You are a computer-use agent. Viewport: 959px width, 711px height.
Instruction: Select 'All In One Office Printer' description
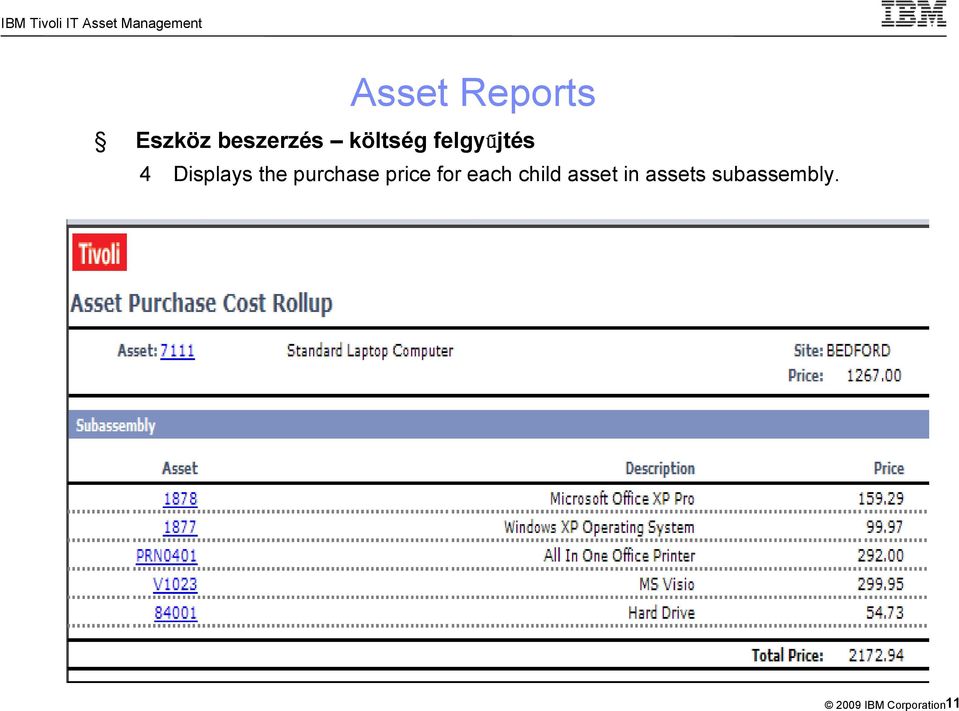click(620, 556)
